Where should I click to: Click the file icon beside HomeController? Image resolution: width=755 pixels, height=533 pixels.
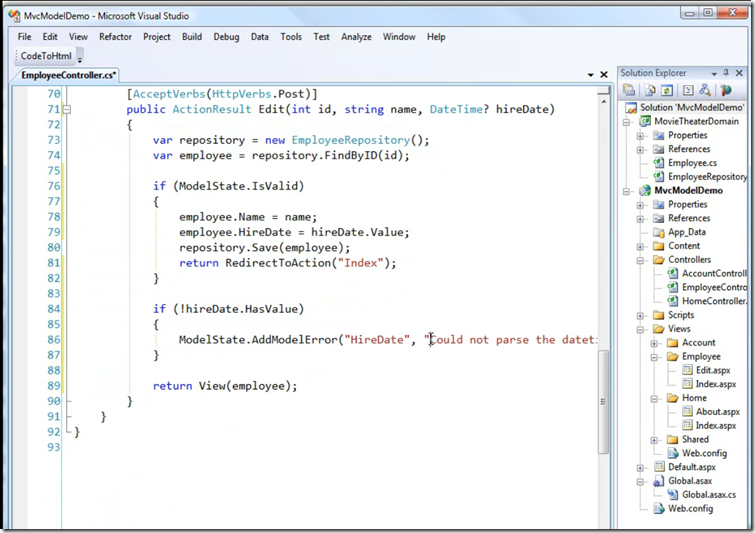(673, 301)
